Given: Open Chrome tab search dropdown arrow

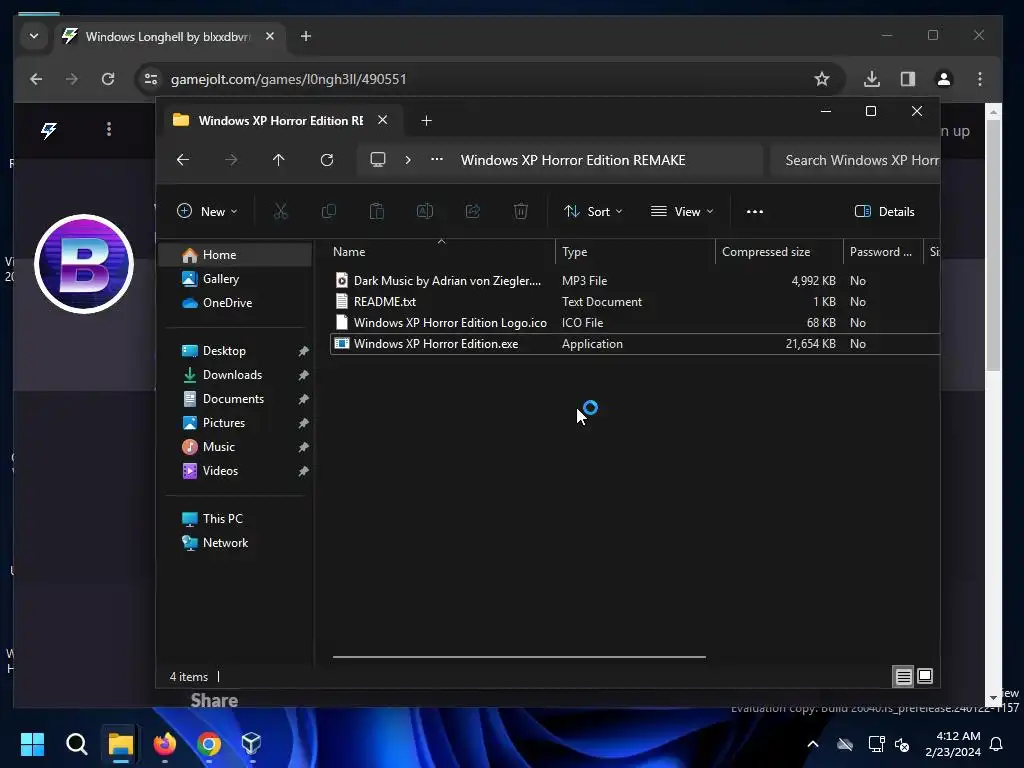Looking at the screenshot, I should pyautogui.click(x=34, y=36).
